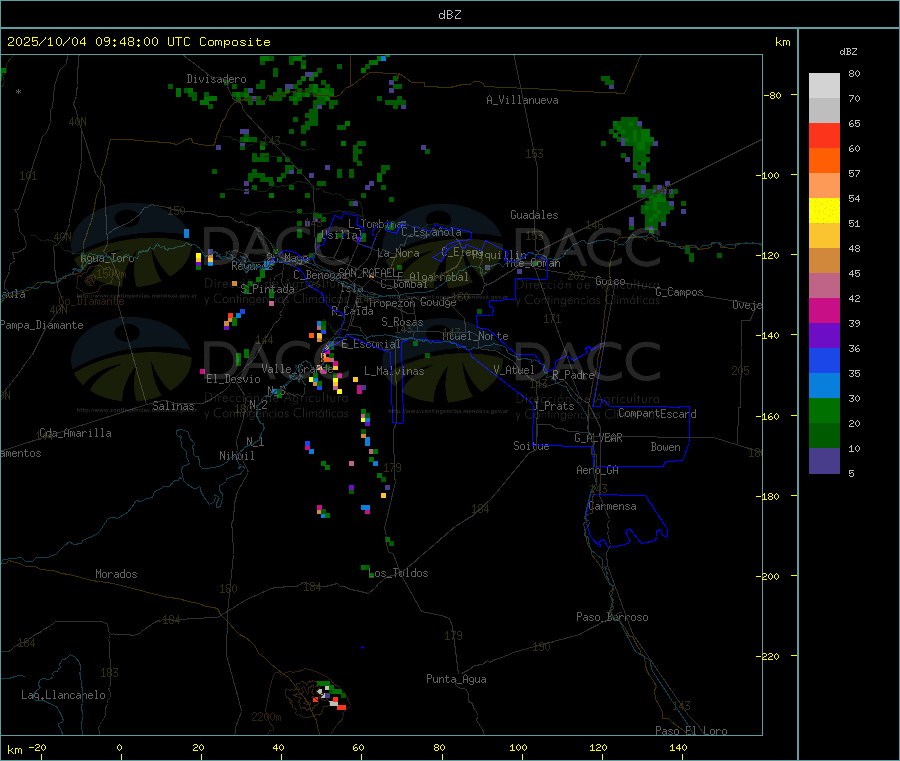
Task: Click the Cda_Amarilla map label
Action: click(x=75, y=433)
